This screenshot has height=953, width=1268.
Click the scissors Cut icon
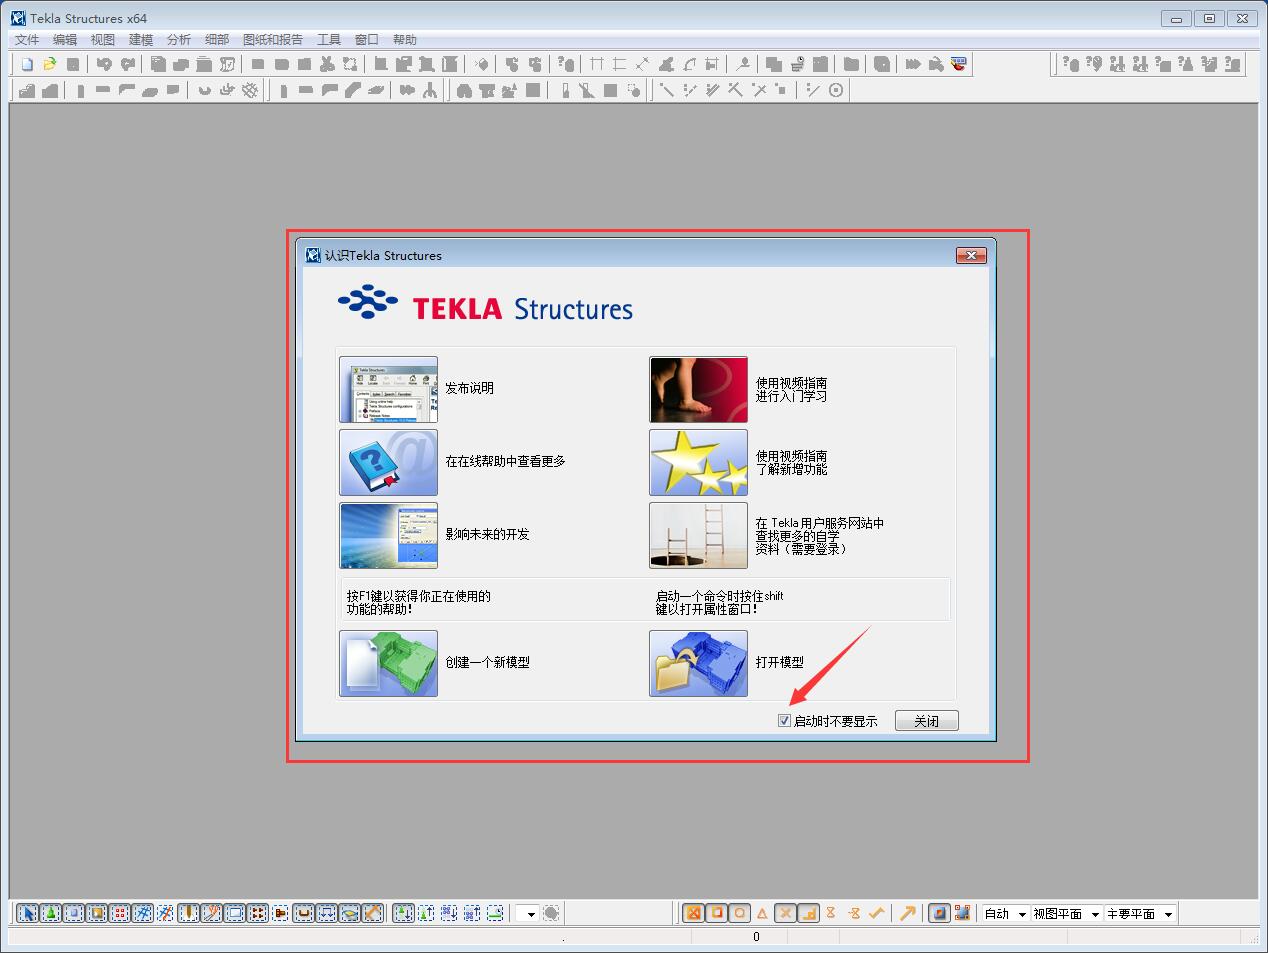(327, 64)
